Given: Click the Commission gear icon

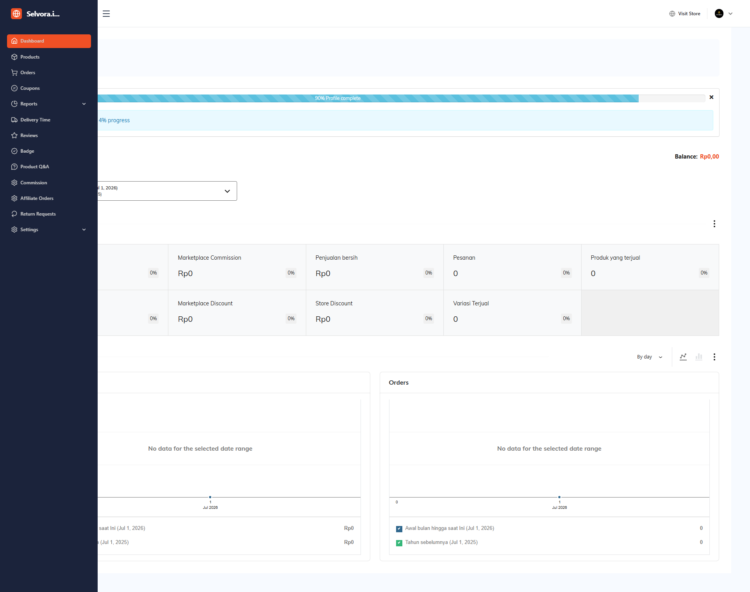Looking at the screenshot, I should tap(14, 183).
